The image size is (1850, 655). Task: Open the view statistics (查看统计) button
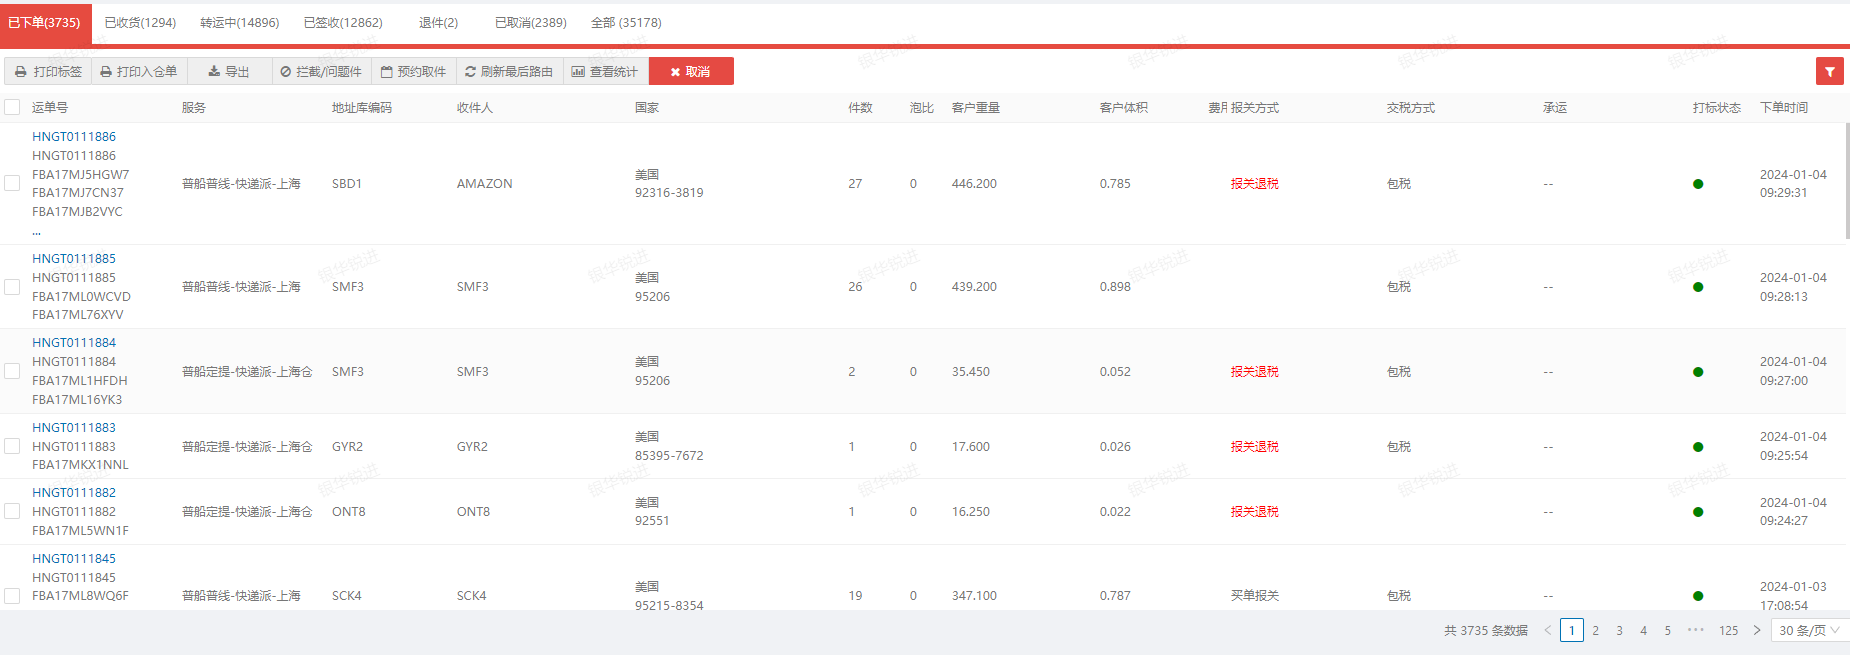click(605, 72)
